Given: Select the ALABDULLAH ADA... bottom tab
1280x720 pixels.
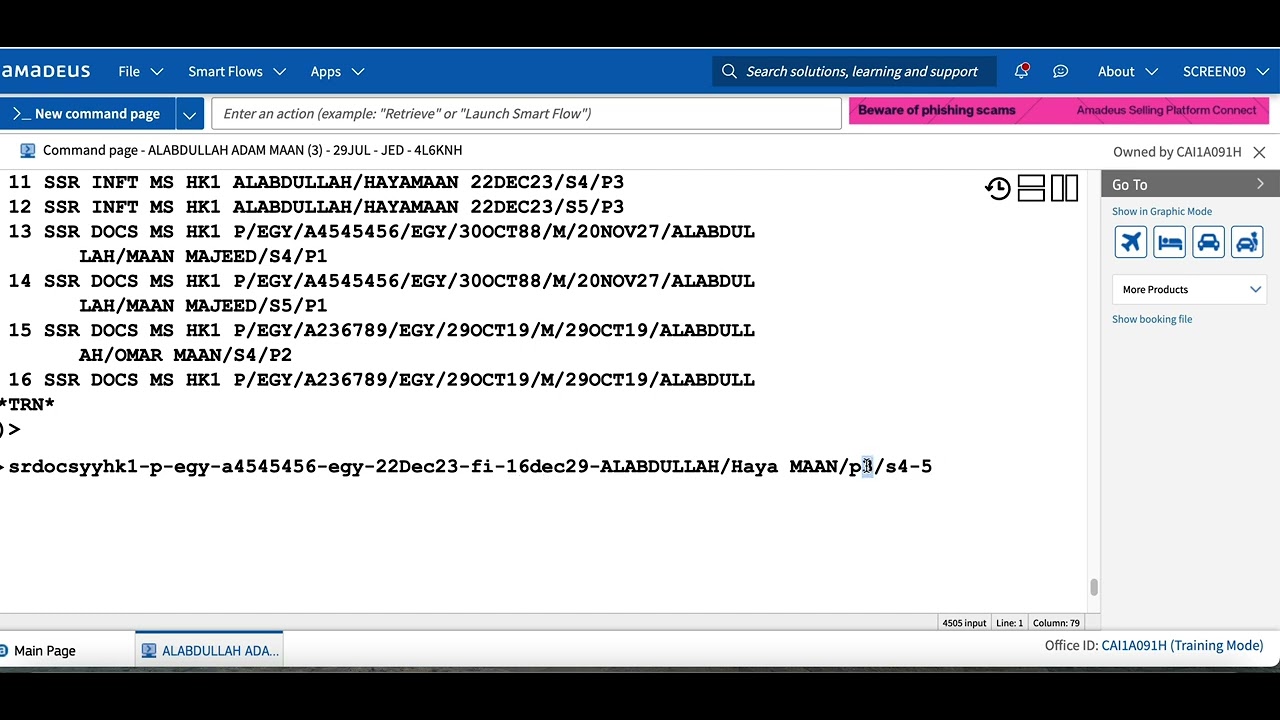Looking at the screenshot, I should [209, 650].
